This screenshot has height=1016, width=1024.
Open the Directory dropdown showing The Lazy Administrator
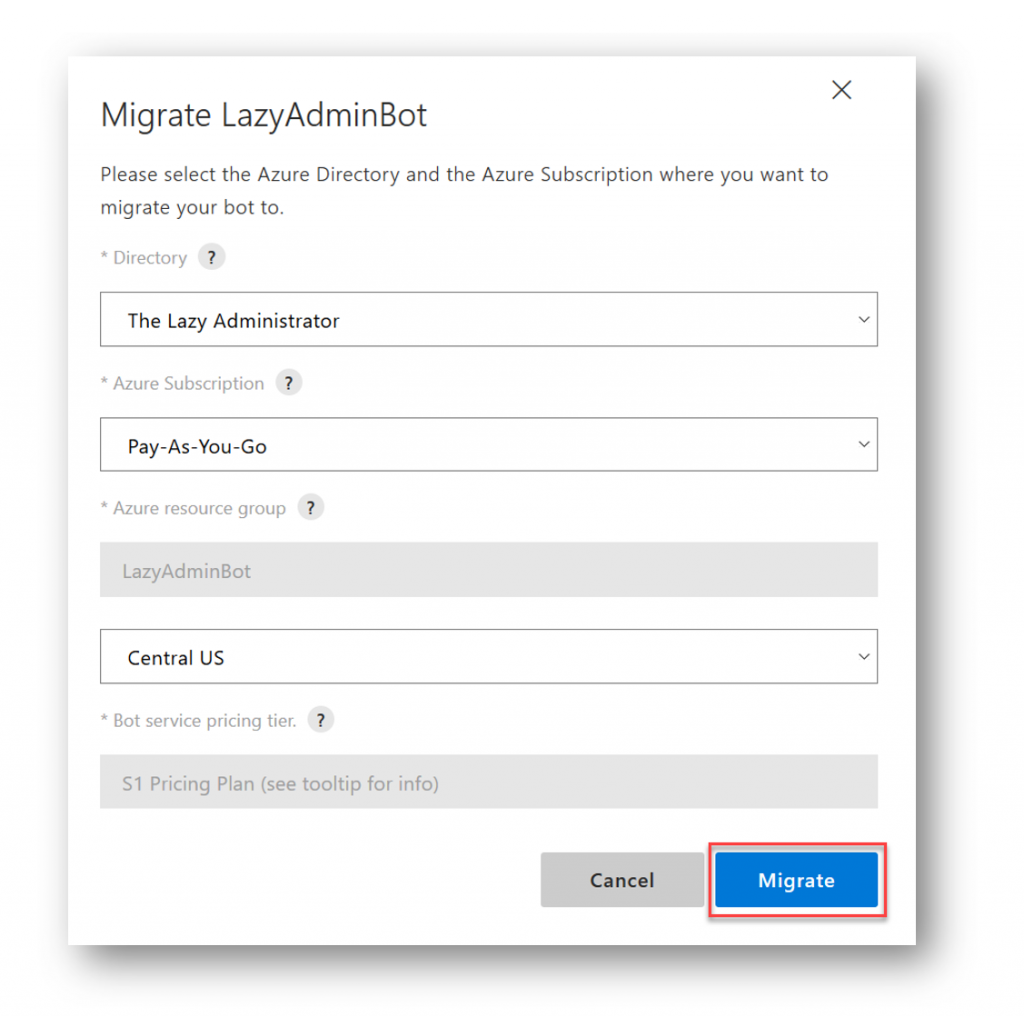(x=488, y=319)
